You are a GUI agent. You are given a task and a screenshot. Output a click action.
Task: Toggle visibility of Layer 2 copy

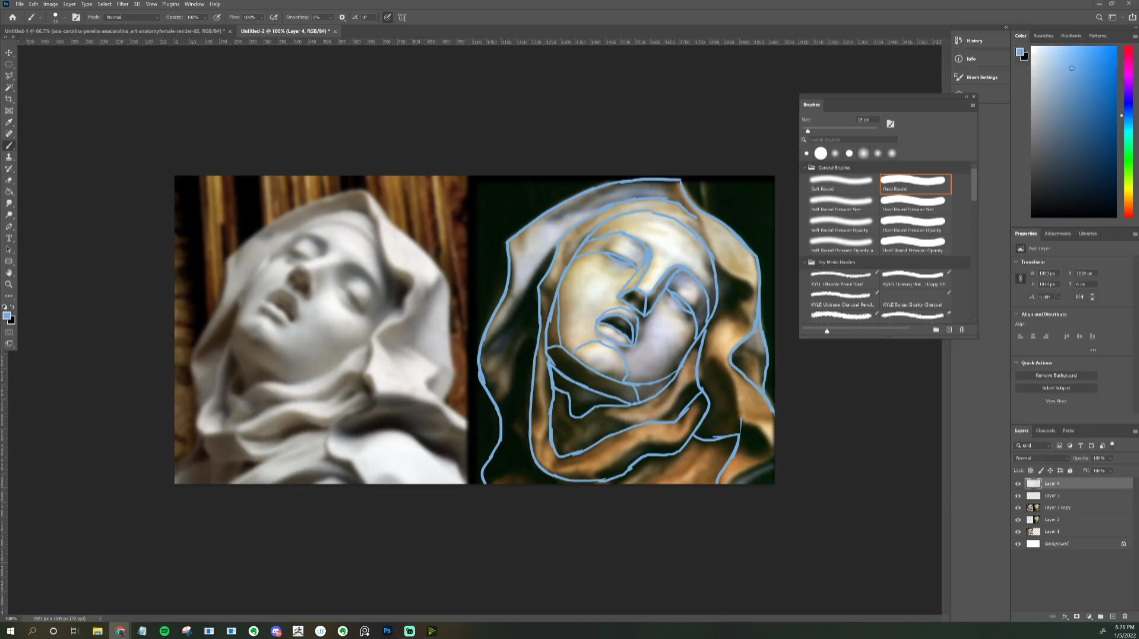tap(1018, 508)
